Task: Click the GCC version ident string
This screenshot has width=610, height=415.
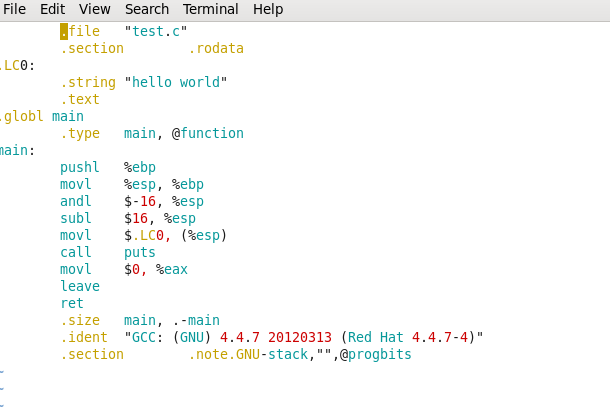Action: pos(304,337)
